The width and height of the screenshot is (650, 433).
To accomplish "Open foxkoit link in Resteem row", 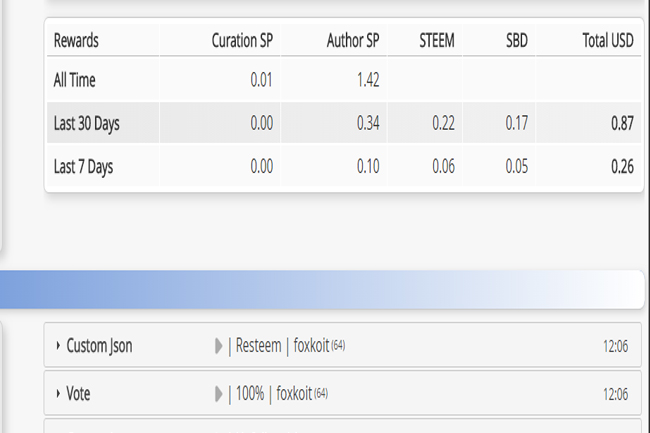I will click(313, 346).
